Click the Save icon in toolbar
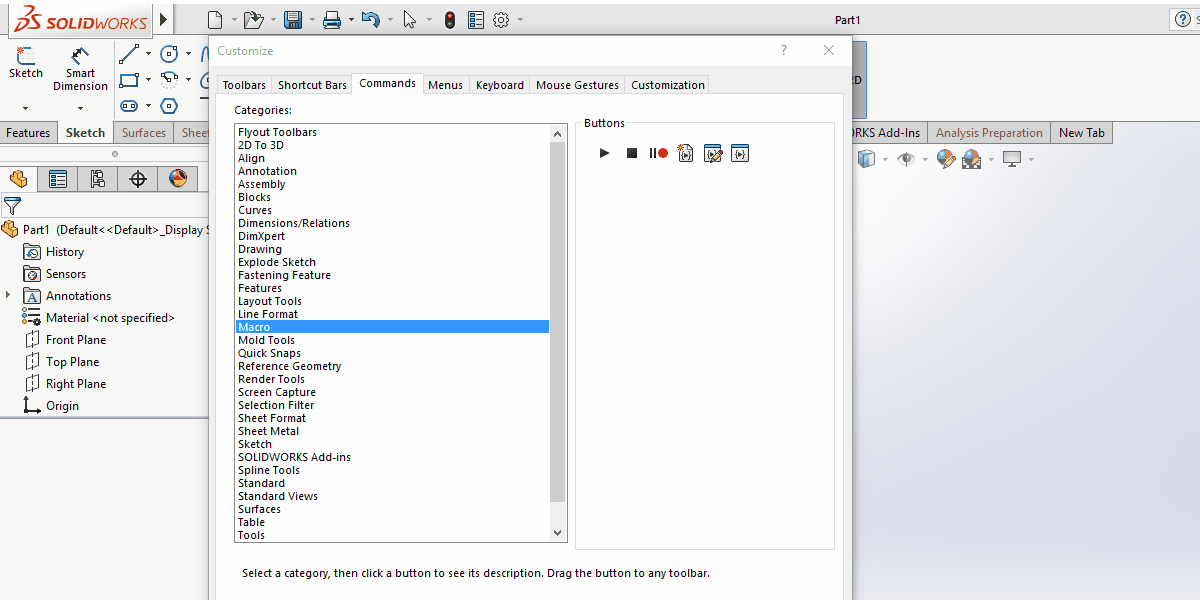The height and width of the screenshot is (600, 1200). click(x=293, y=20)
